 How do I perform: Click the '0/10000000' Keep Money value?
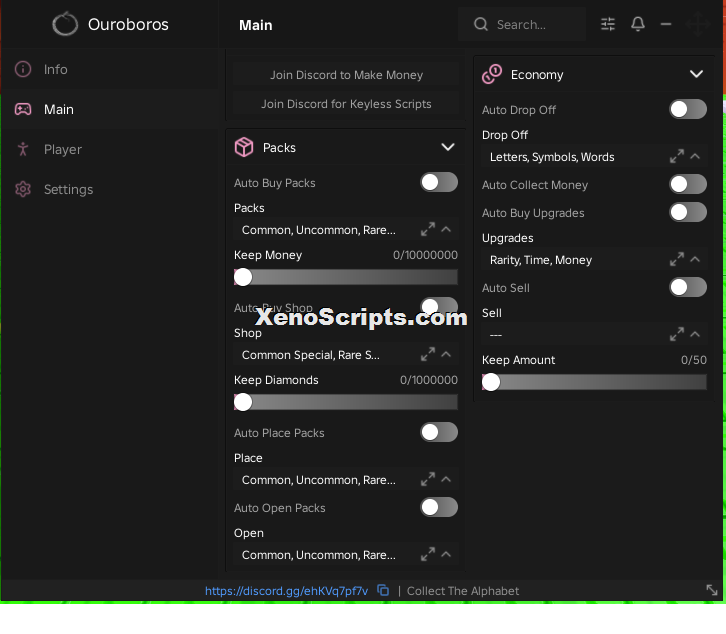(x=425, y=255)
